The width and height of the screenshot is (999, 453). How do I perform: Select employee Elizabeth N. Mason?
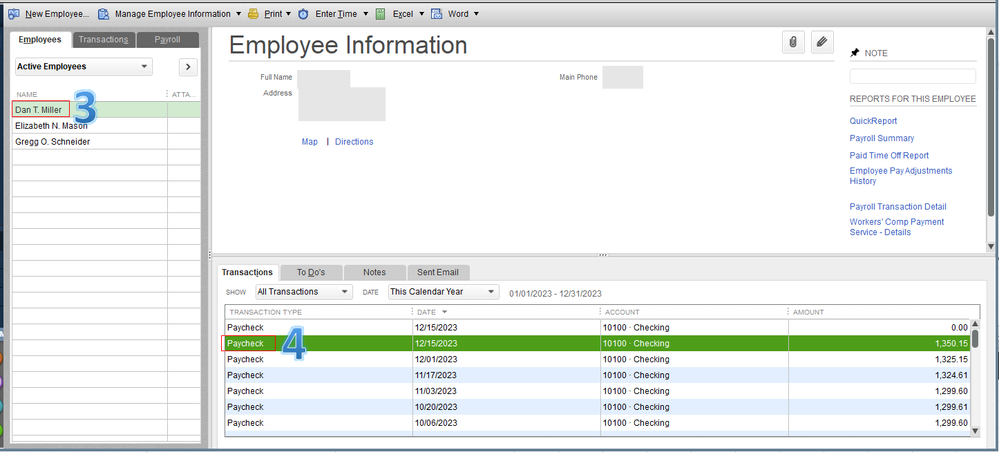tap(52, 126)
